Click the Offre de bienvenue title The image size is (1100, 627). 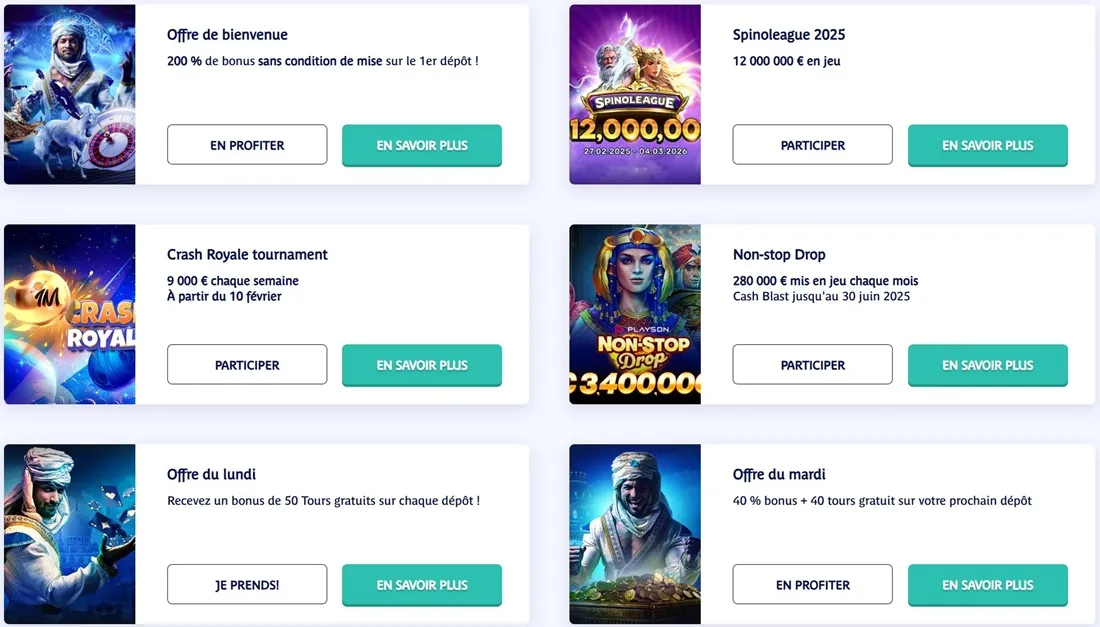(227, 35)
